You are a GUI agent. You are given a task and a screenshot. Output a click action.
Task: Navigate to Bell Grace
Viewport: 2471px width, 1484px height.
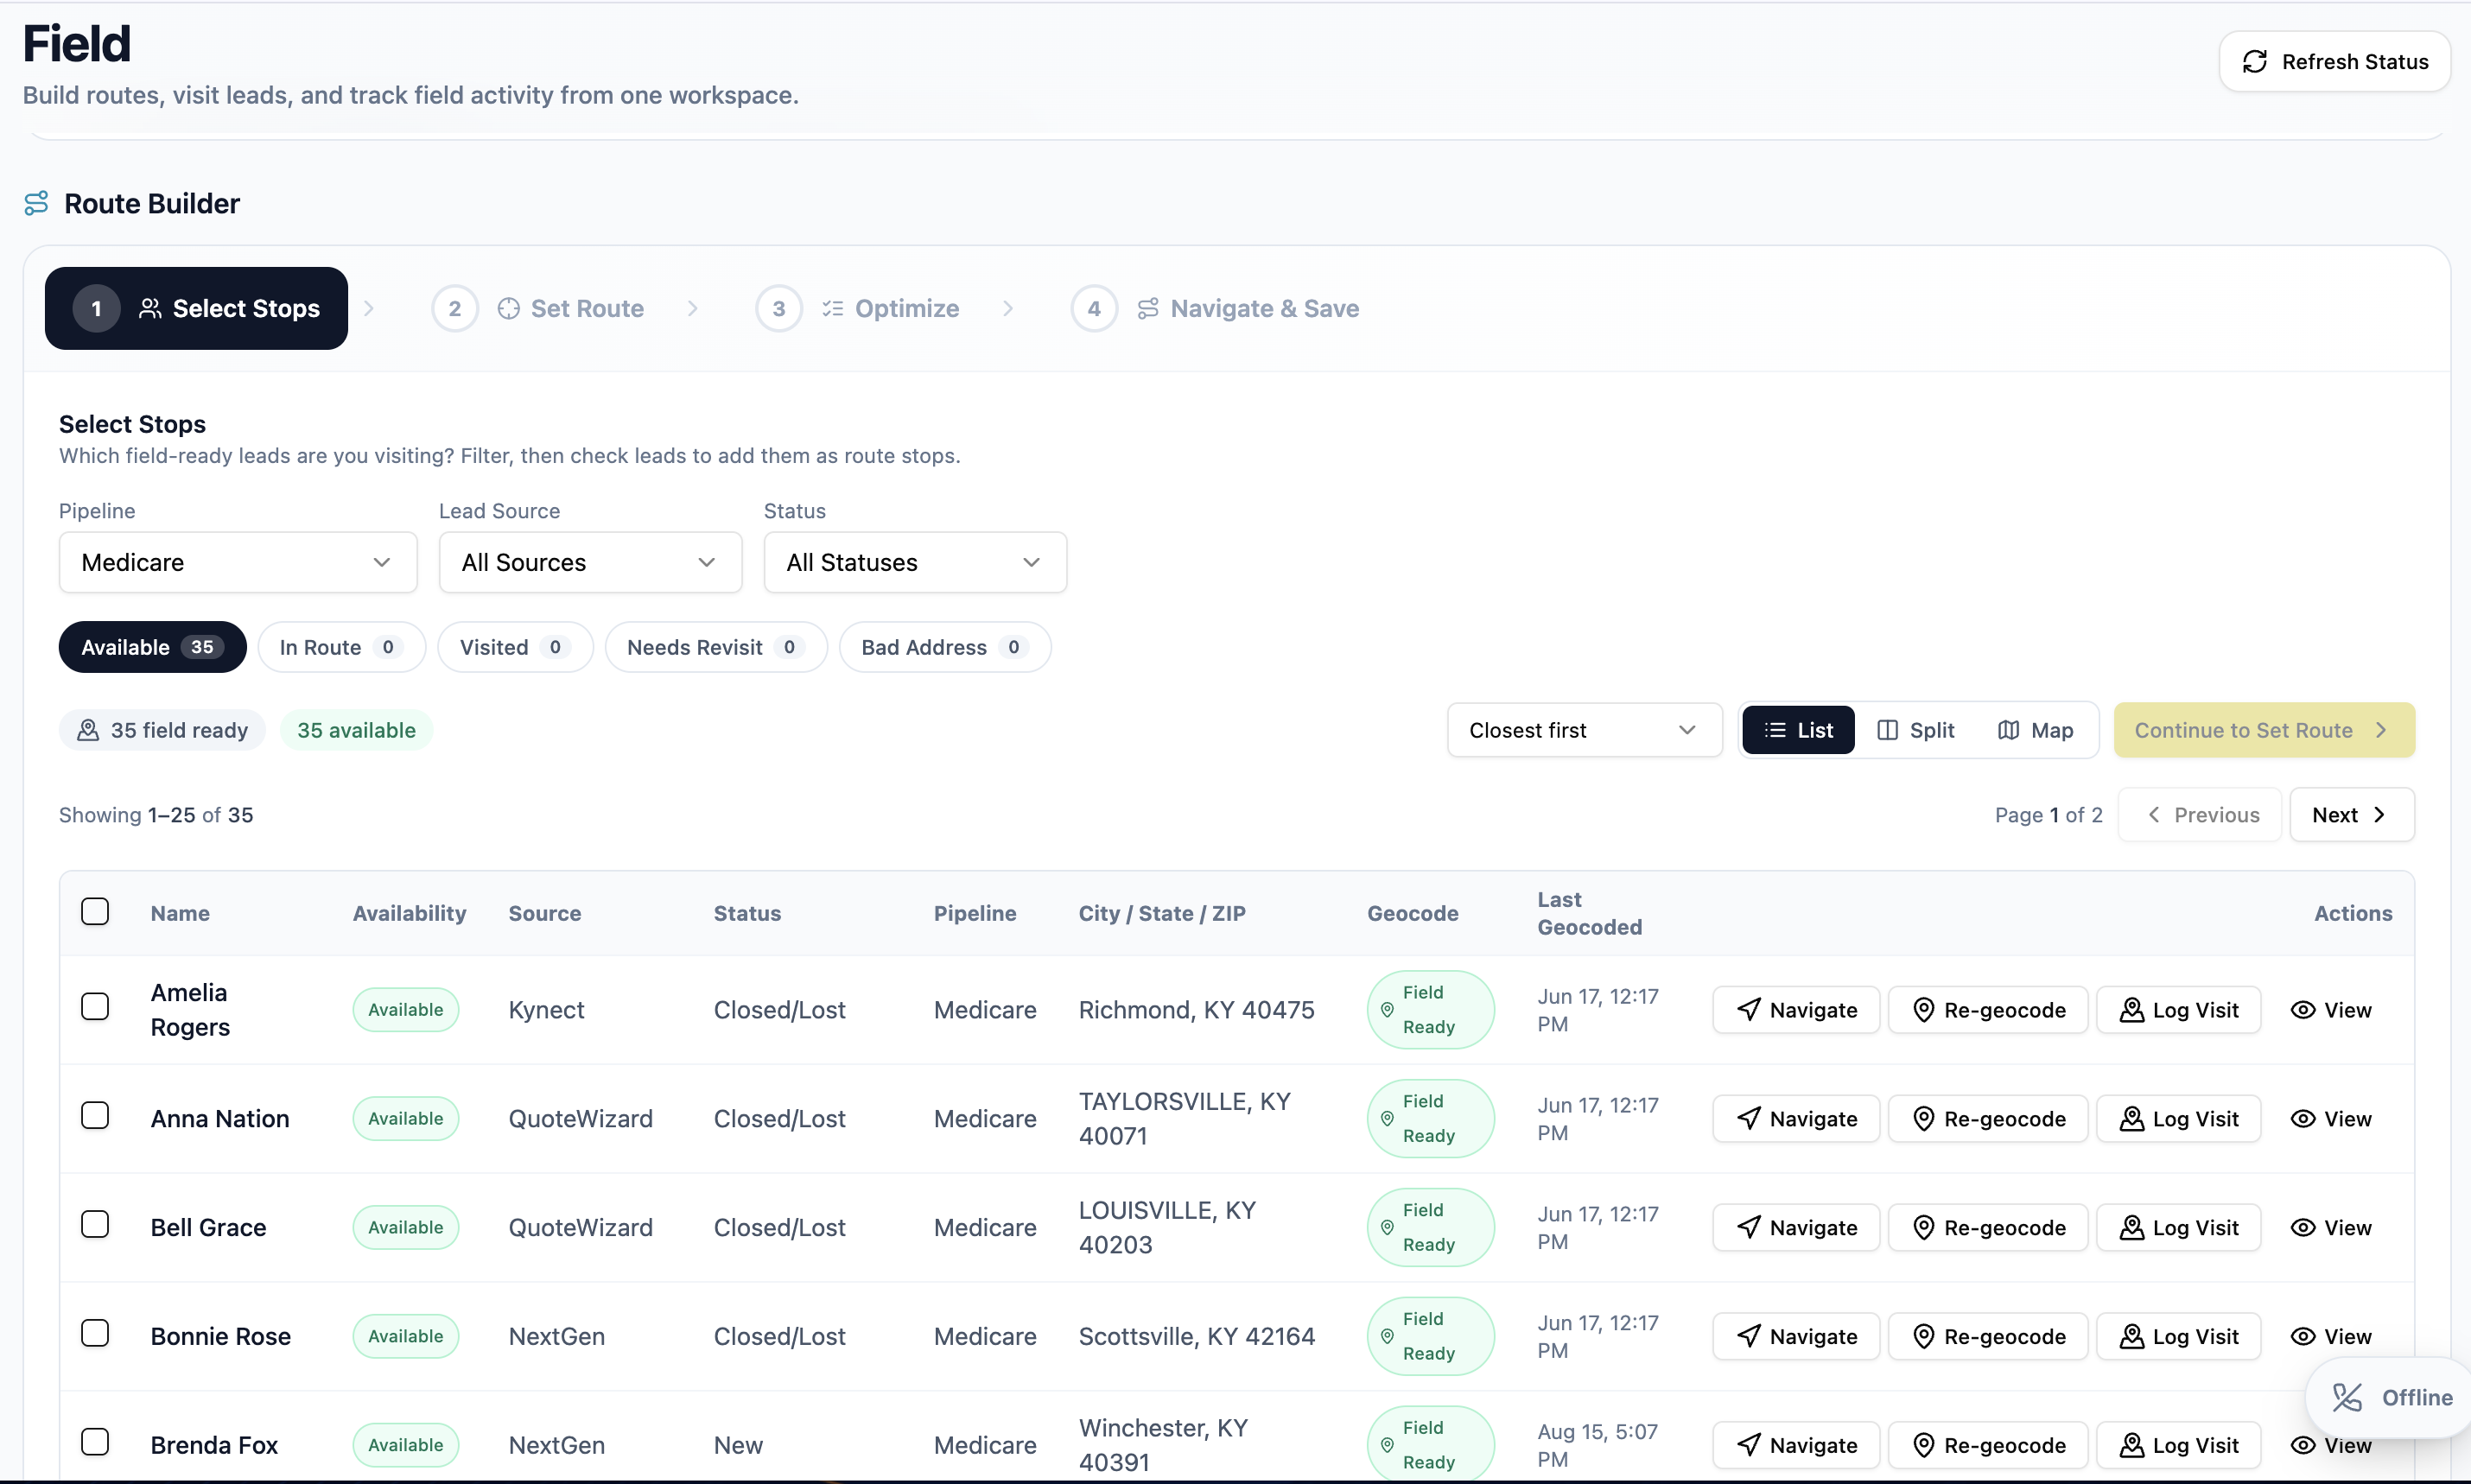coord(1796,1228)
